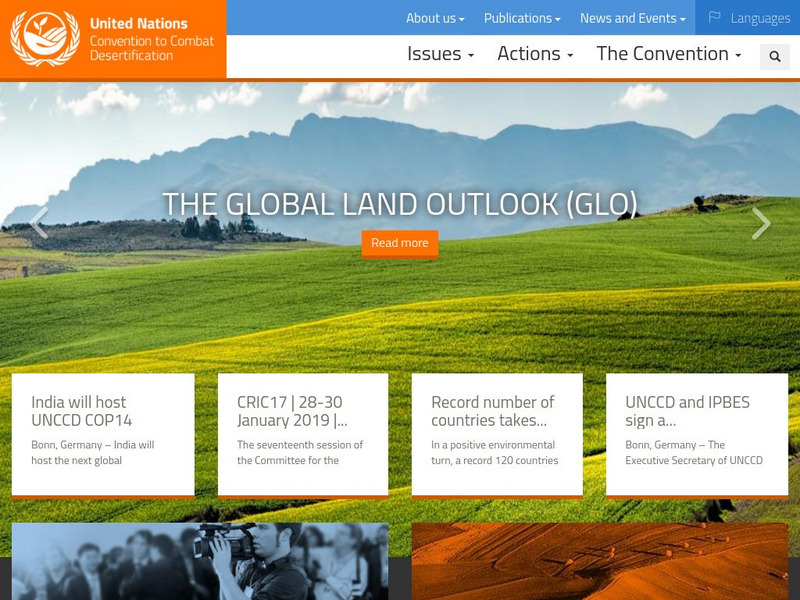This screenshot has height=600, width=800.
Task: Open the Global Land Outlook headline
Action: (399, 204)
